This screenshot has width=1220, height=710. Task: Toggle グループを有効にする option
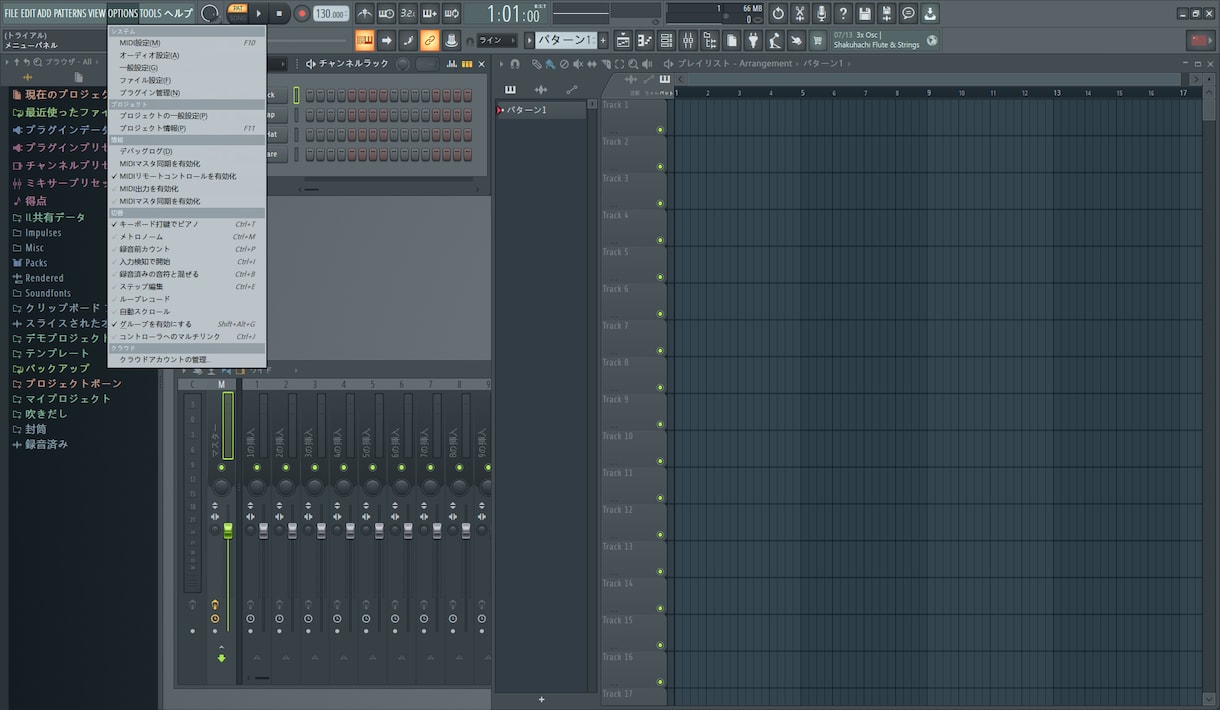187,324
